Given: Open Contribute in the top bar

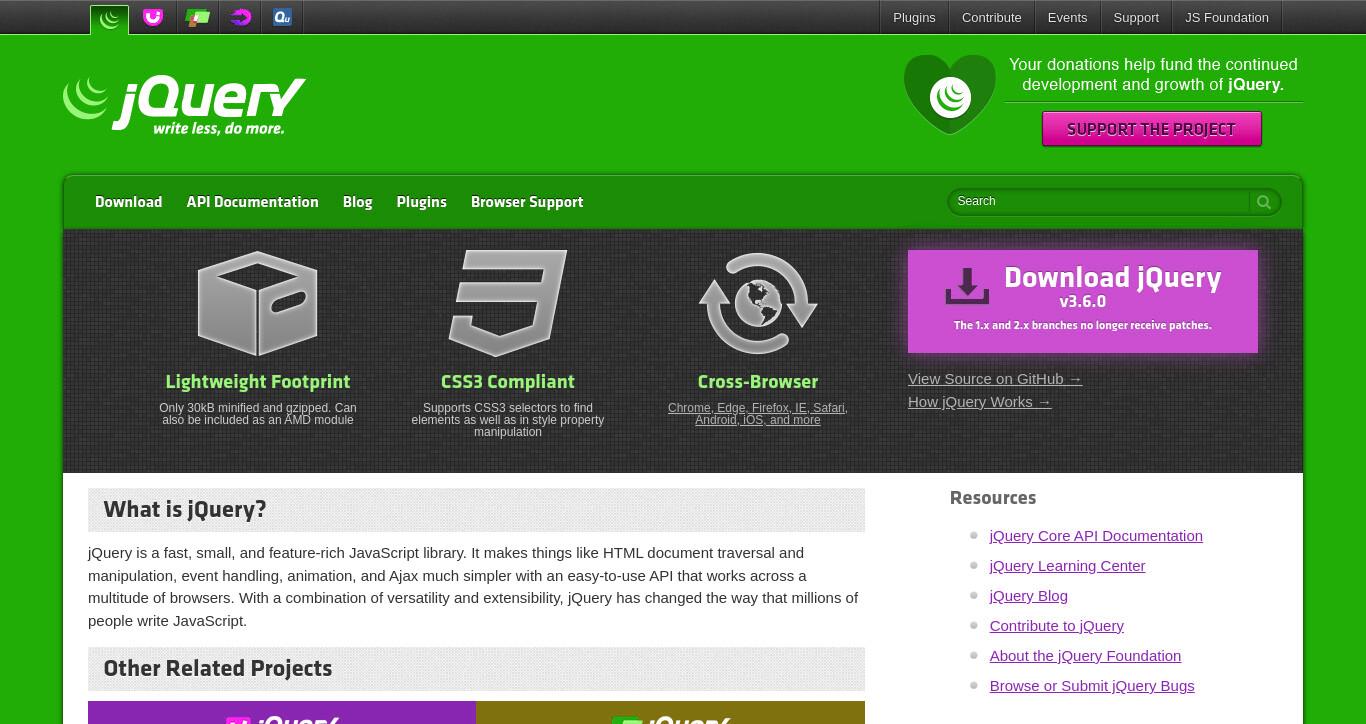Looking at the screenshot, I should [x=991, y=17].
